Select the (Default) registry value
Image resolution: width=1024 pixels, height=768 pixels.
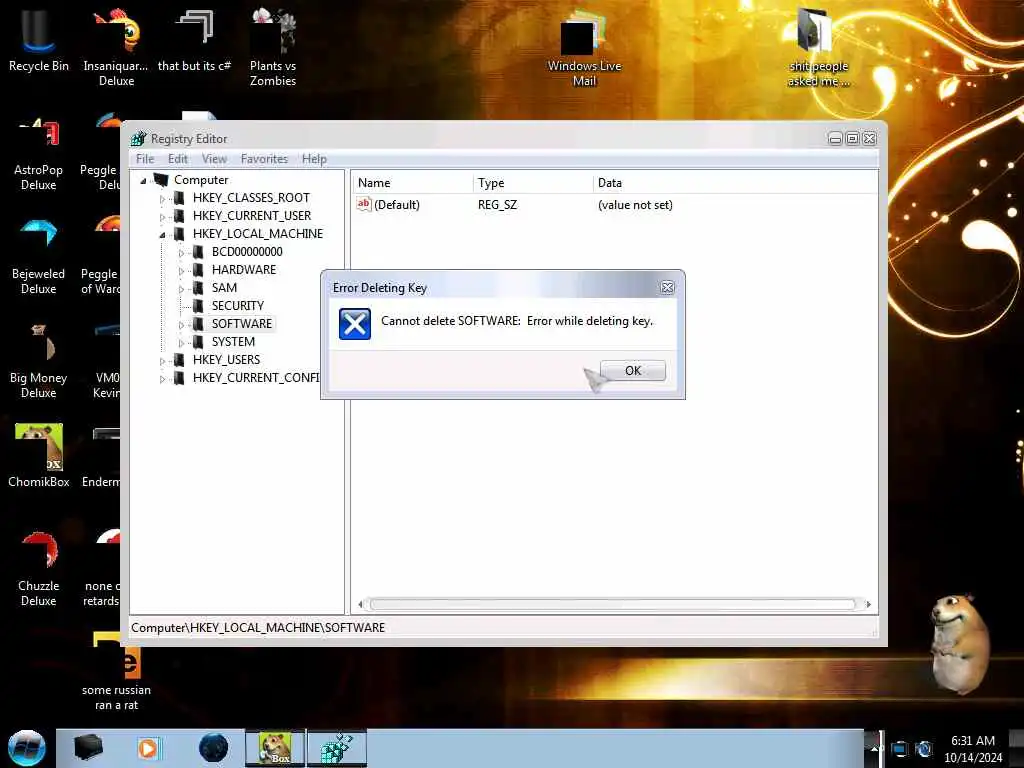[396, 204]
